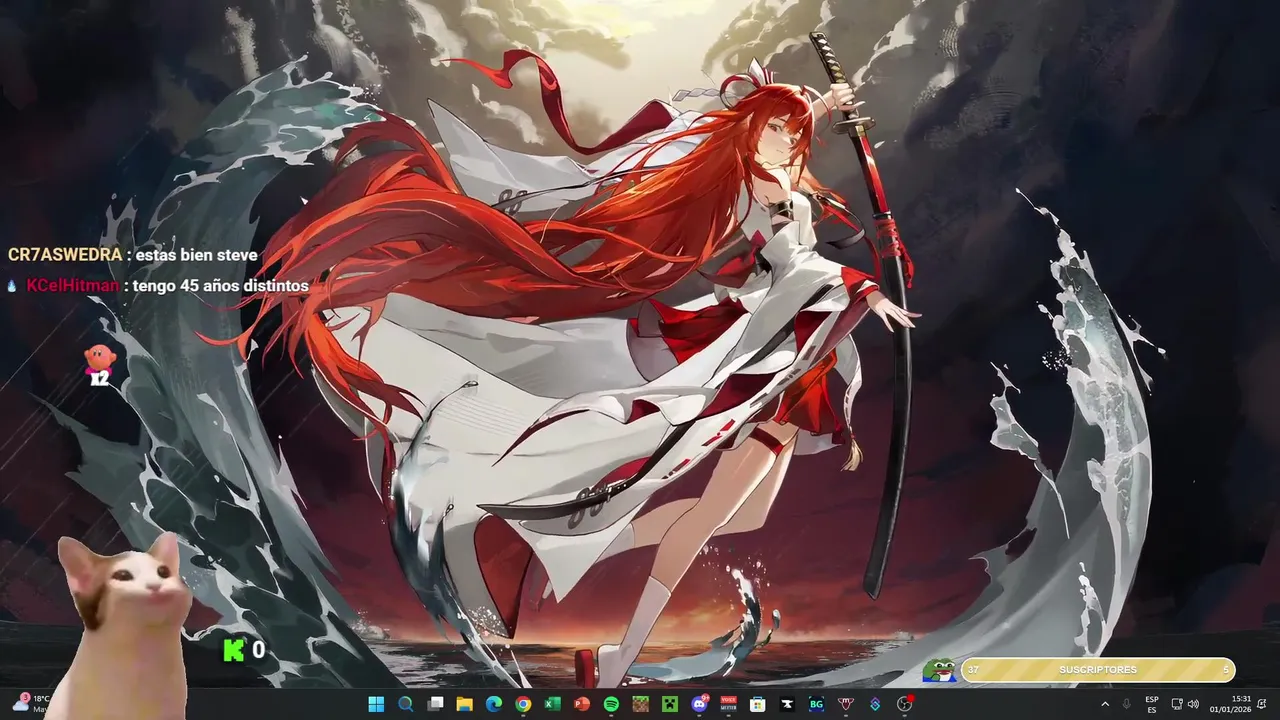The height and width of the screenshot is (720, 1280).
Task: Switch to Spotify app
Action: coord(611,704)
